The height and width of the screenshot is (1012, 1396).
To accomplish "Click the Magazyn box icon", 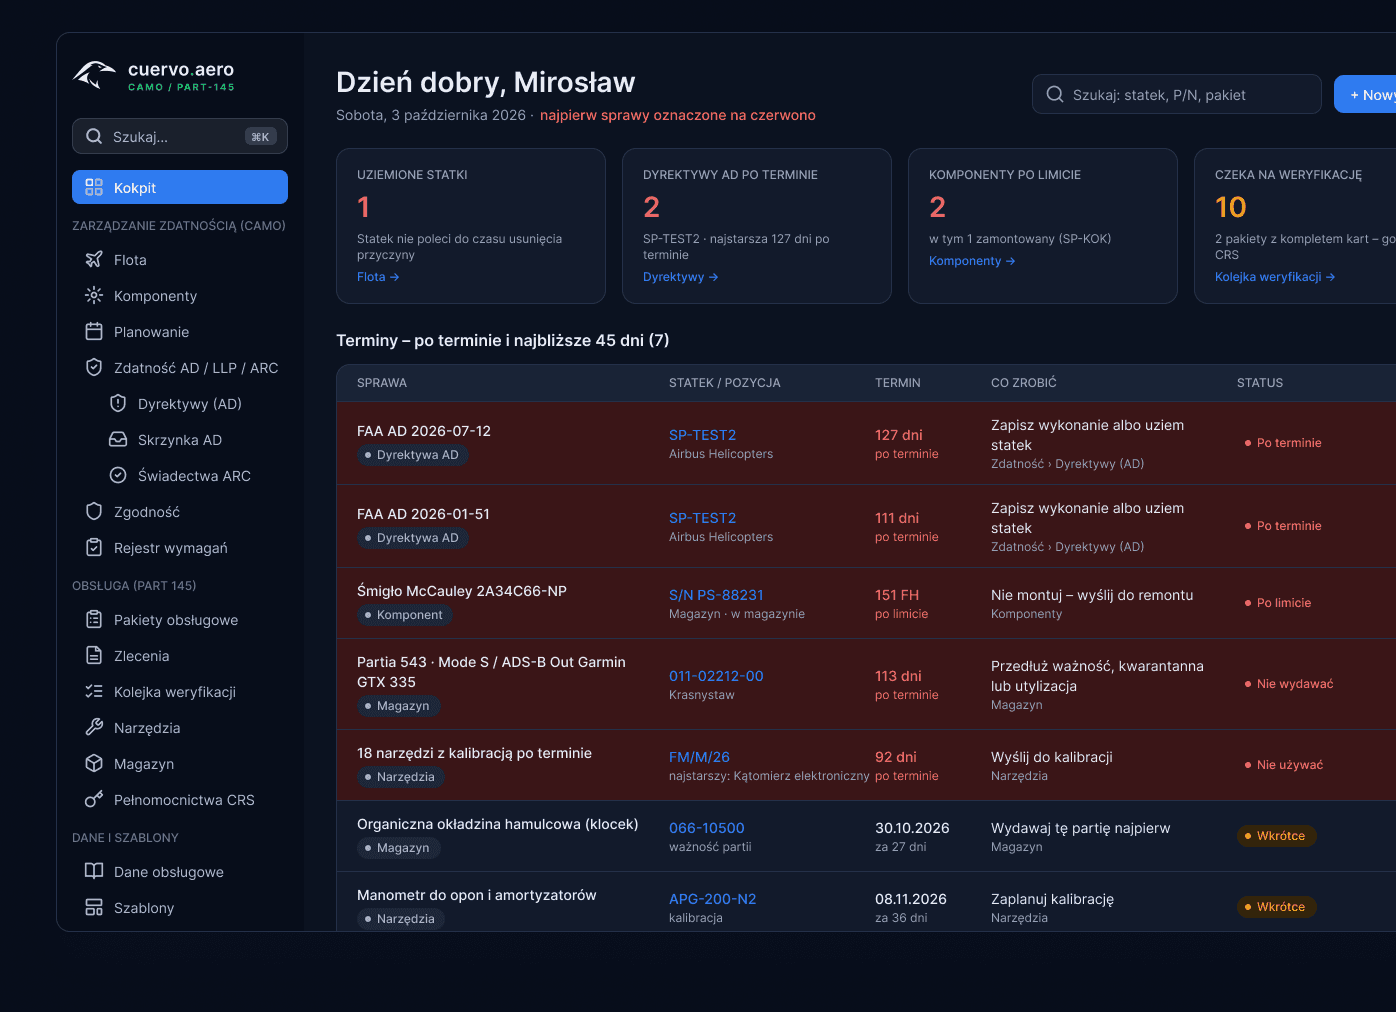I will coord(94,763).
